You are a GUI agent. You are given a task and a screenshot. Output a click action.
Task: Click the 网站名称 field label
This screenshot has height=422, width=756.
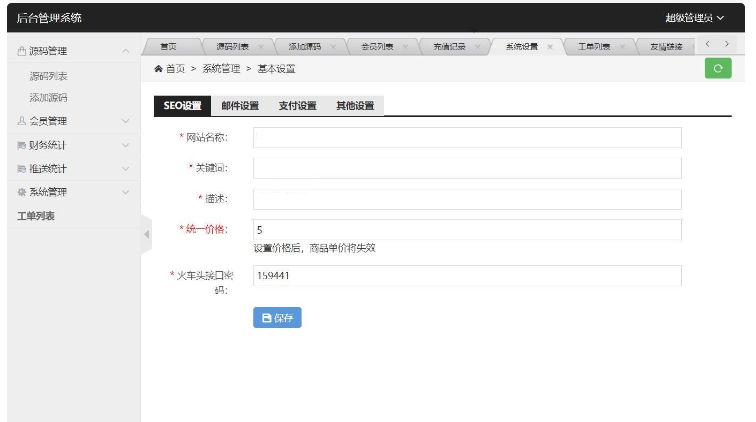(x=203, y=137)
